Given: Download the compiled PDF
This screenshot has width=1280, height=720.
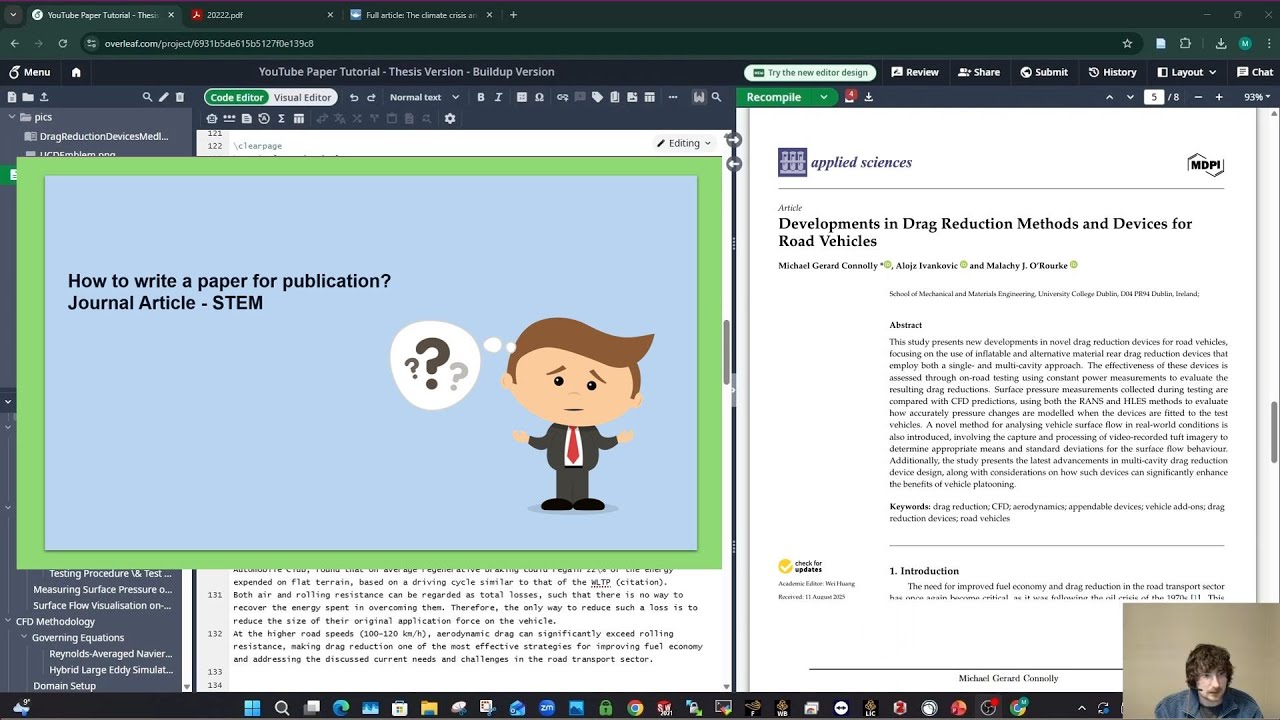Looking at the screenshot, I should [868, 97].
